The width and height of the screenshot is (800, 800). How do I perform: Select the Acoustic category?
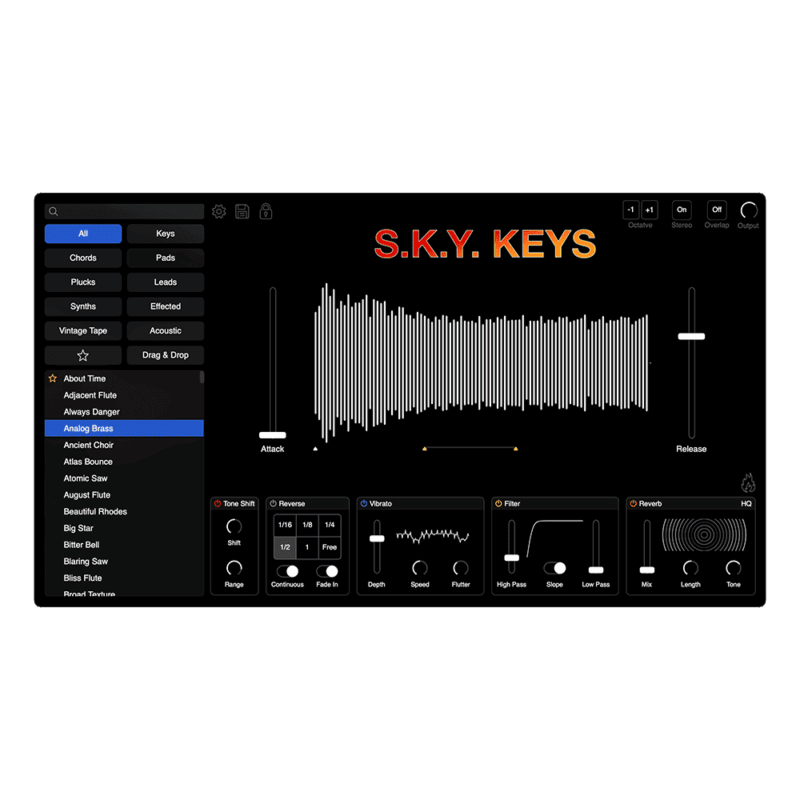click(x=165, y=331)
